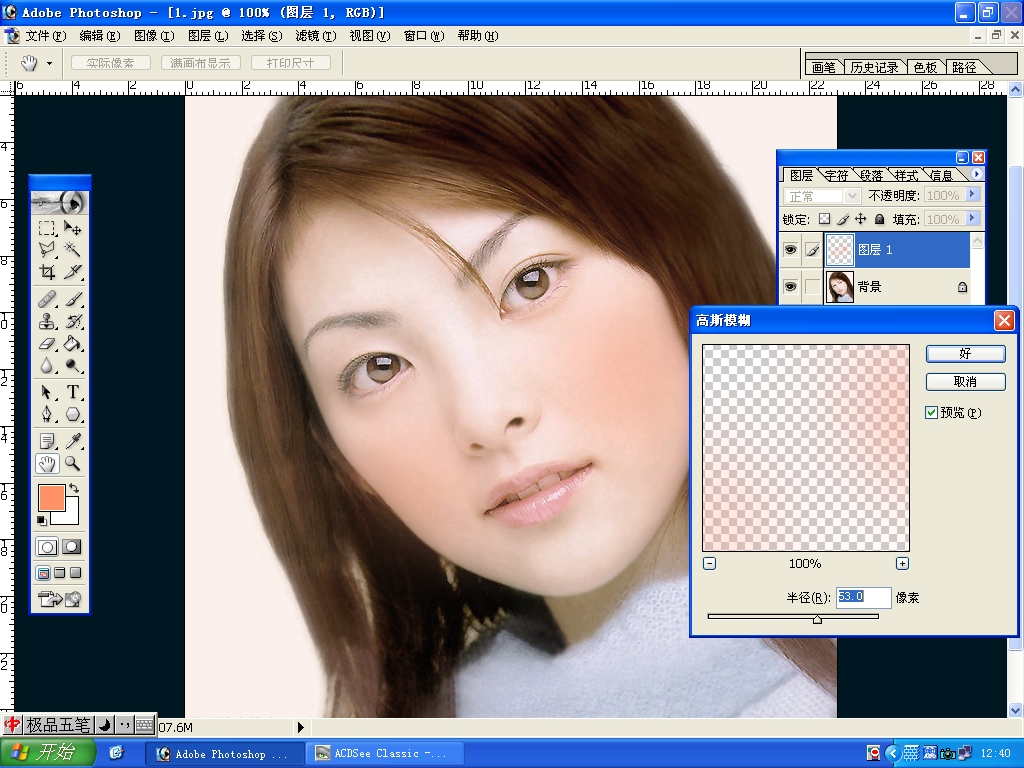Select the Eraser tool

[46, 344]
